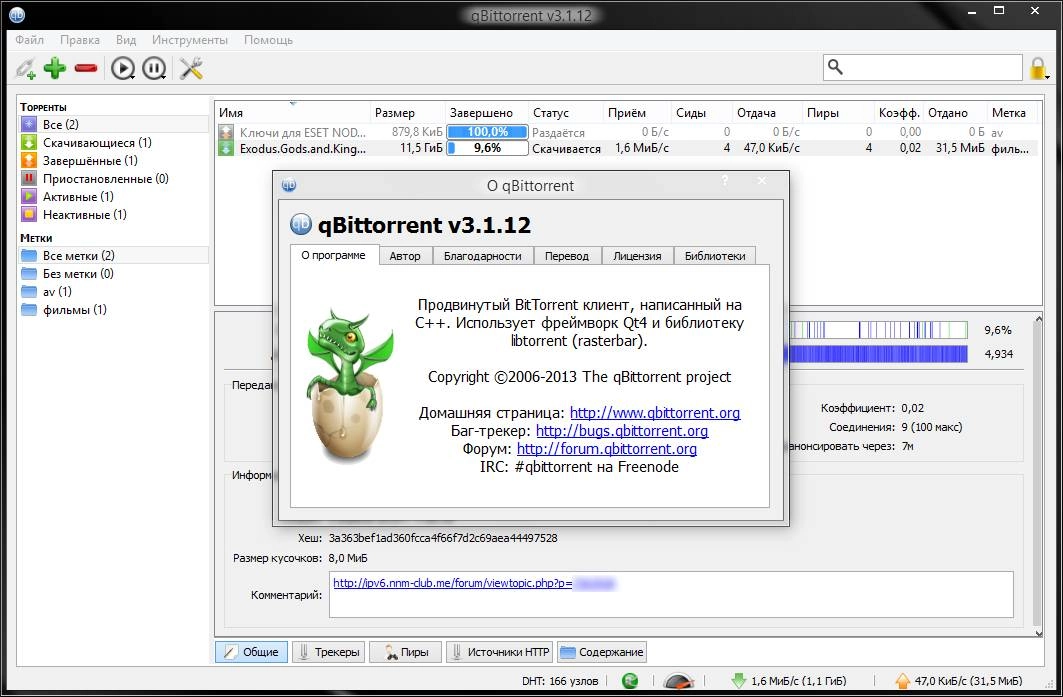The width and height of the screenshot is (1063, 697).
Task: Close the О qBittorrent dialog
Action: tap(762, 180)
